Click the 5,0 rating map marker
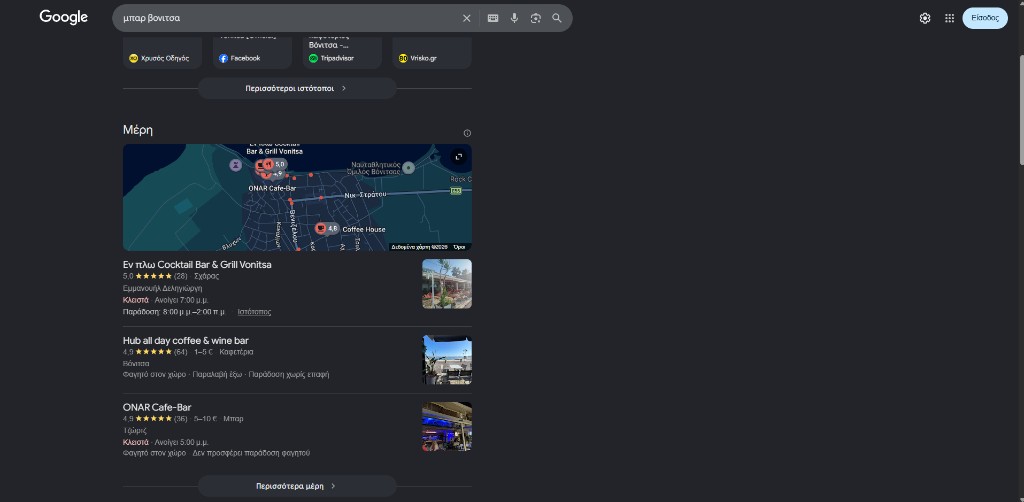Viewport: 1024px width, 502px height. coord(274,165)
